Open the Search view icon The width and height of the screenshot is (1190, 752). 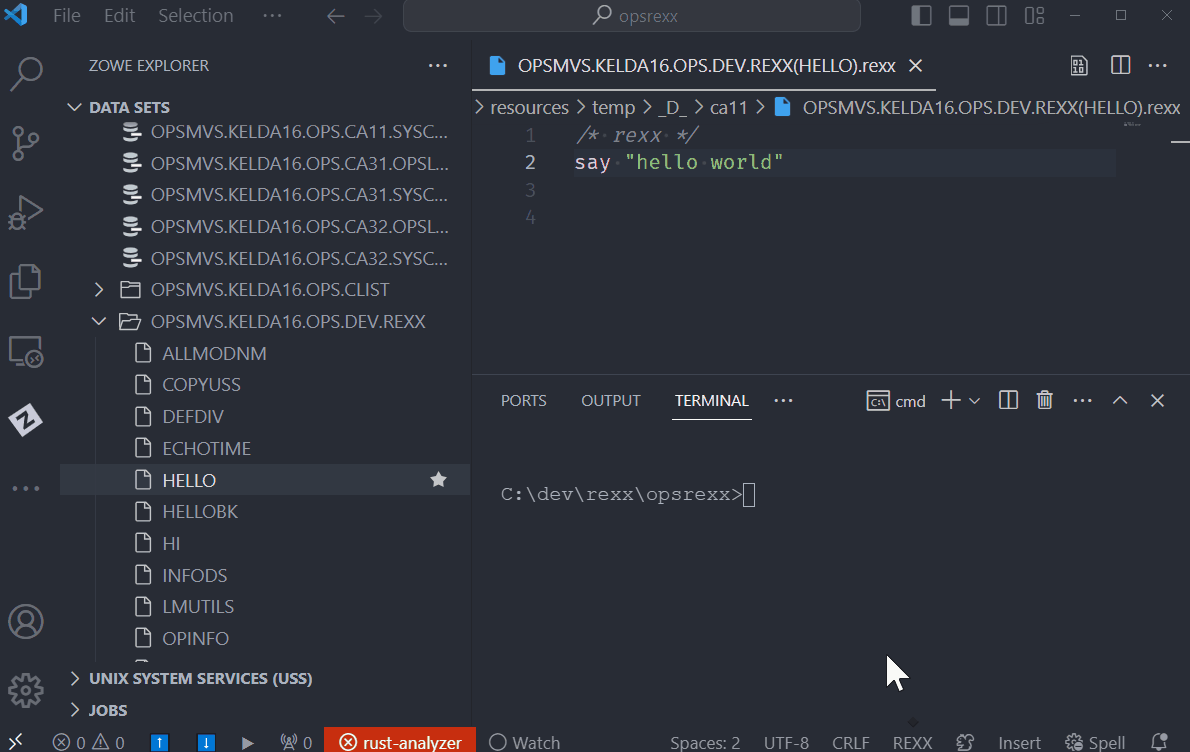tap(25, 74)
